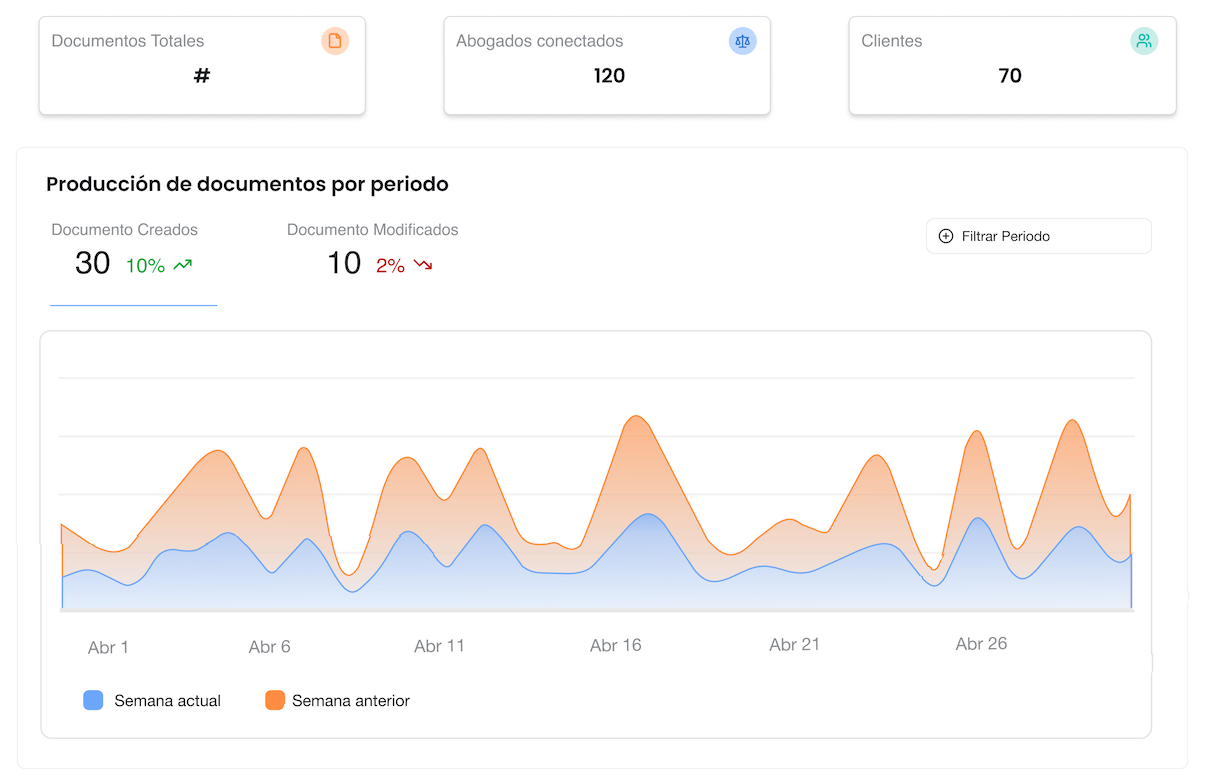Click the people icon on Clientes card
This screenshot has width=1208, height=783.
pyautogui.click(x=1144, y=41)
